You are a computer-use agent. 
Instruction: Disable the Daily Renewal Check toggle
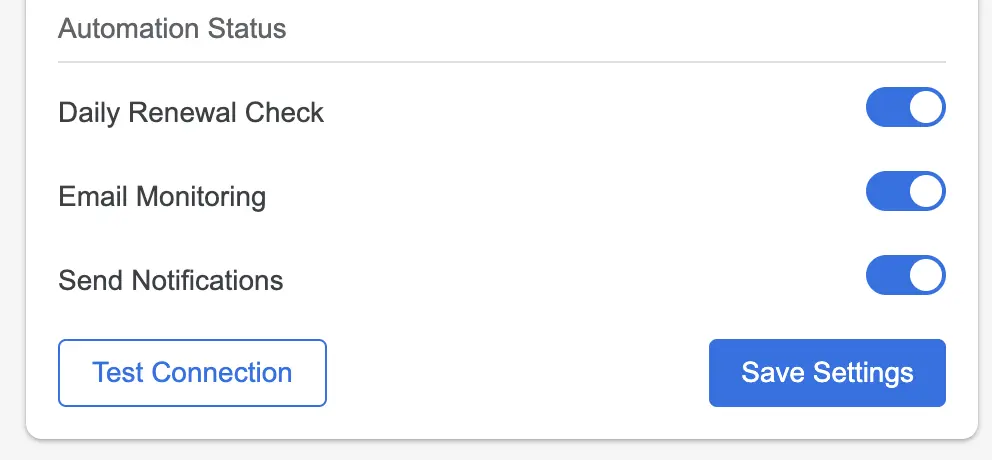click(905, 107)
